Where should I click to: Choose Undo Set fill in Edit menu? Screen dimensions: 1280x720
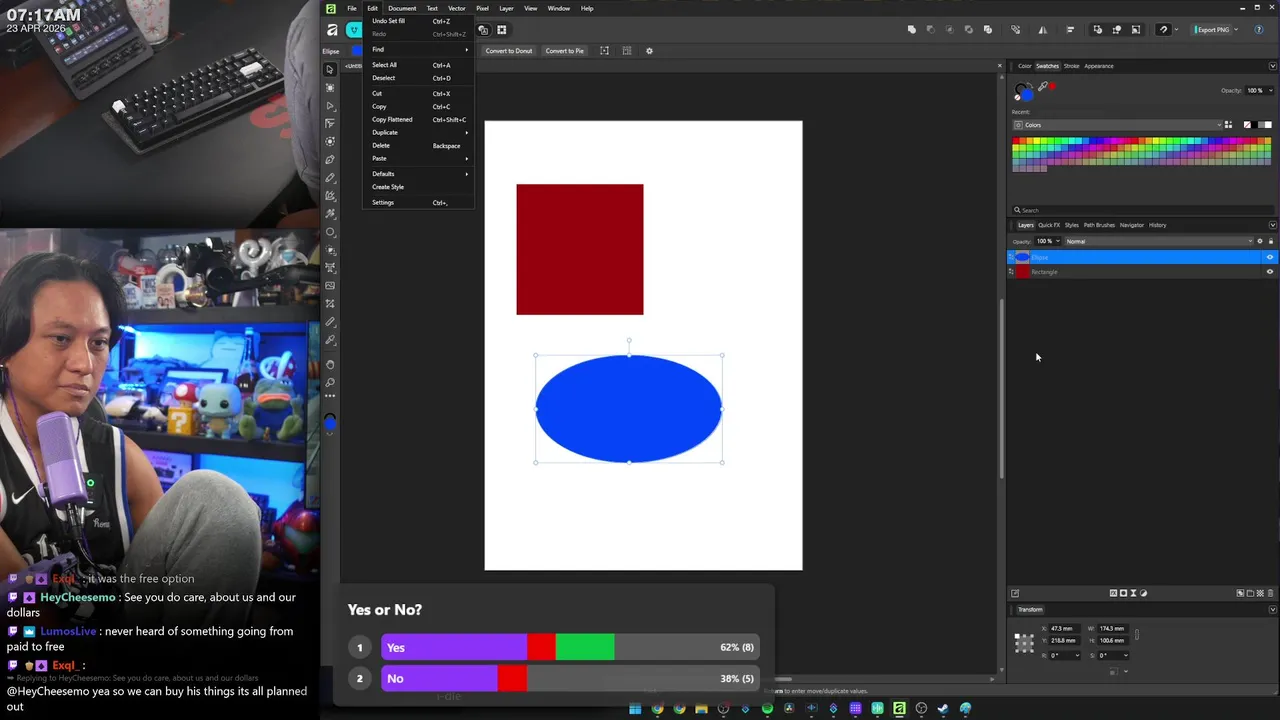(418, 21)
